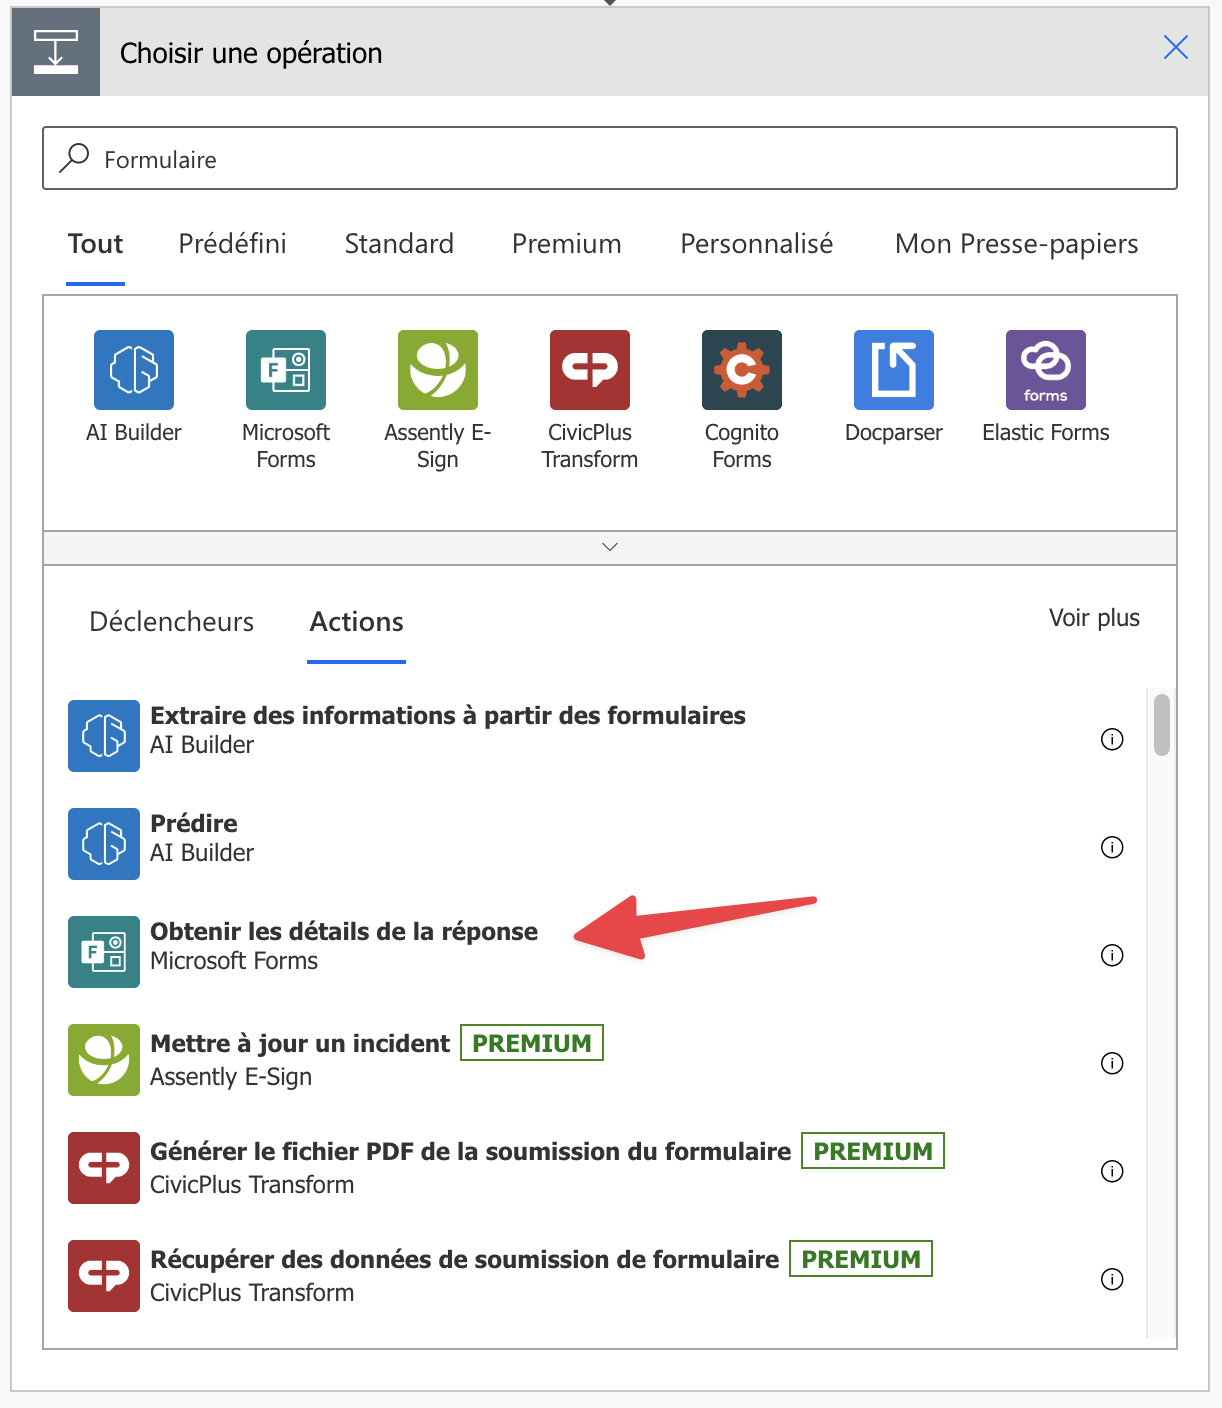Viewport: 1222px width, 1408px height.
Task: Select the AI Builder connector icon
Action: point(134,370)
